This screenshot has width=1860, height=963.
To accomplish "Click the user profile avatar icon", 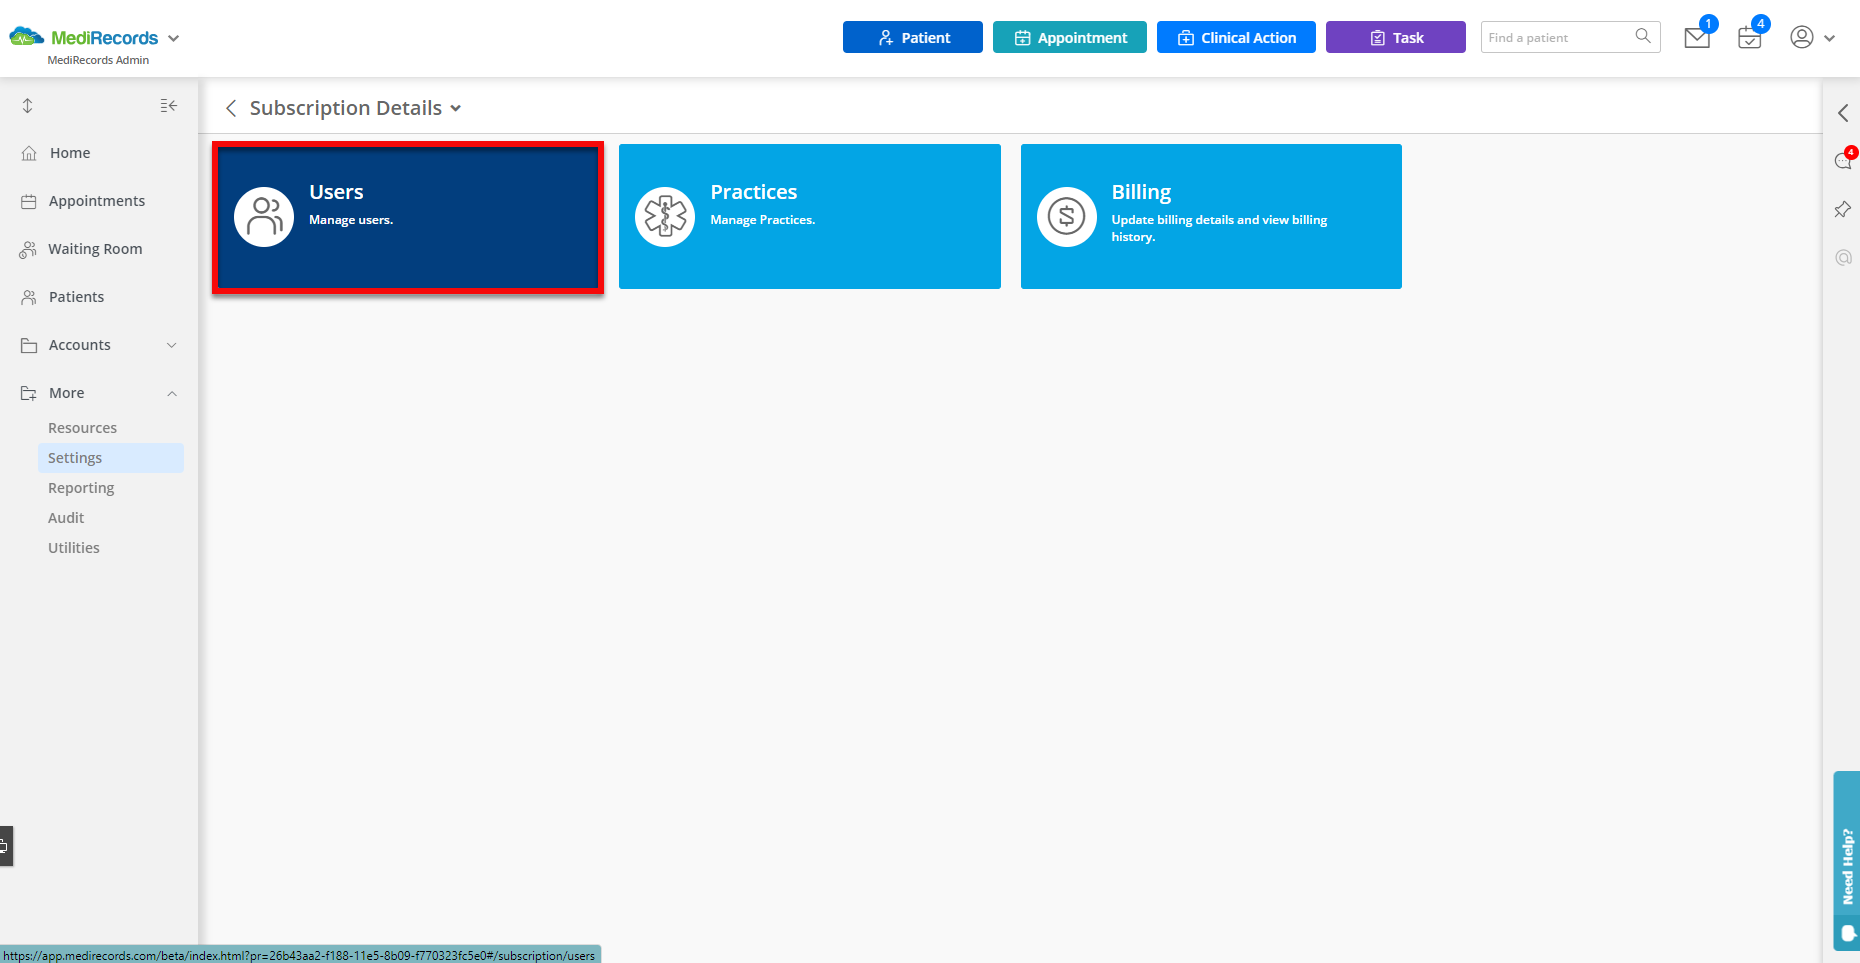I will point(1801,37).
